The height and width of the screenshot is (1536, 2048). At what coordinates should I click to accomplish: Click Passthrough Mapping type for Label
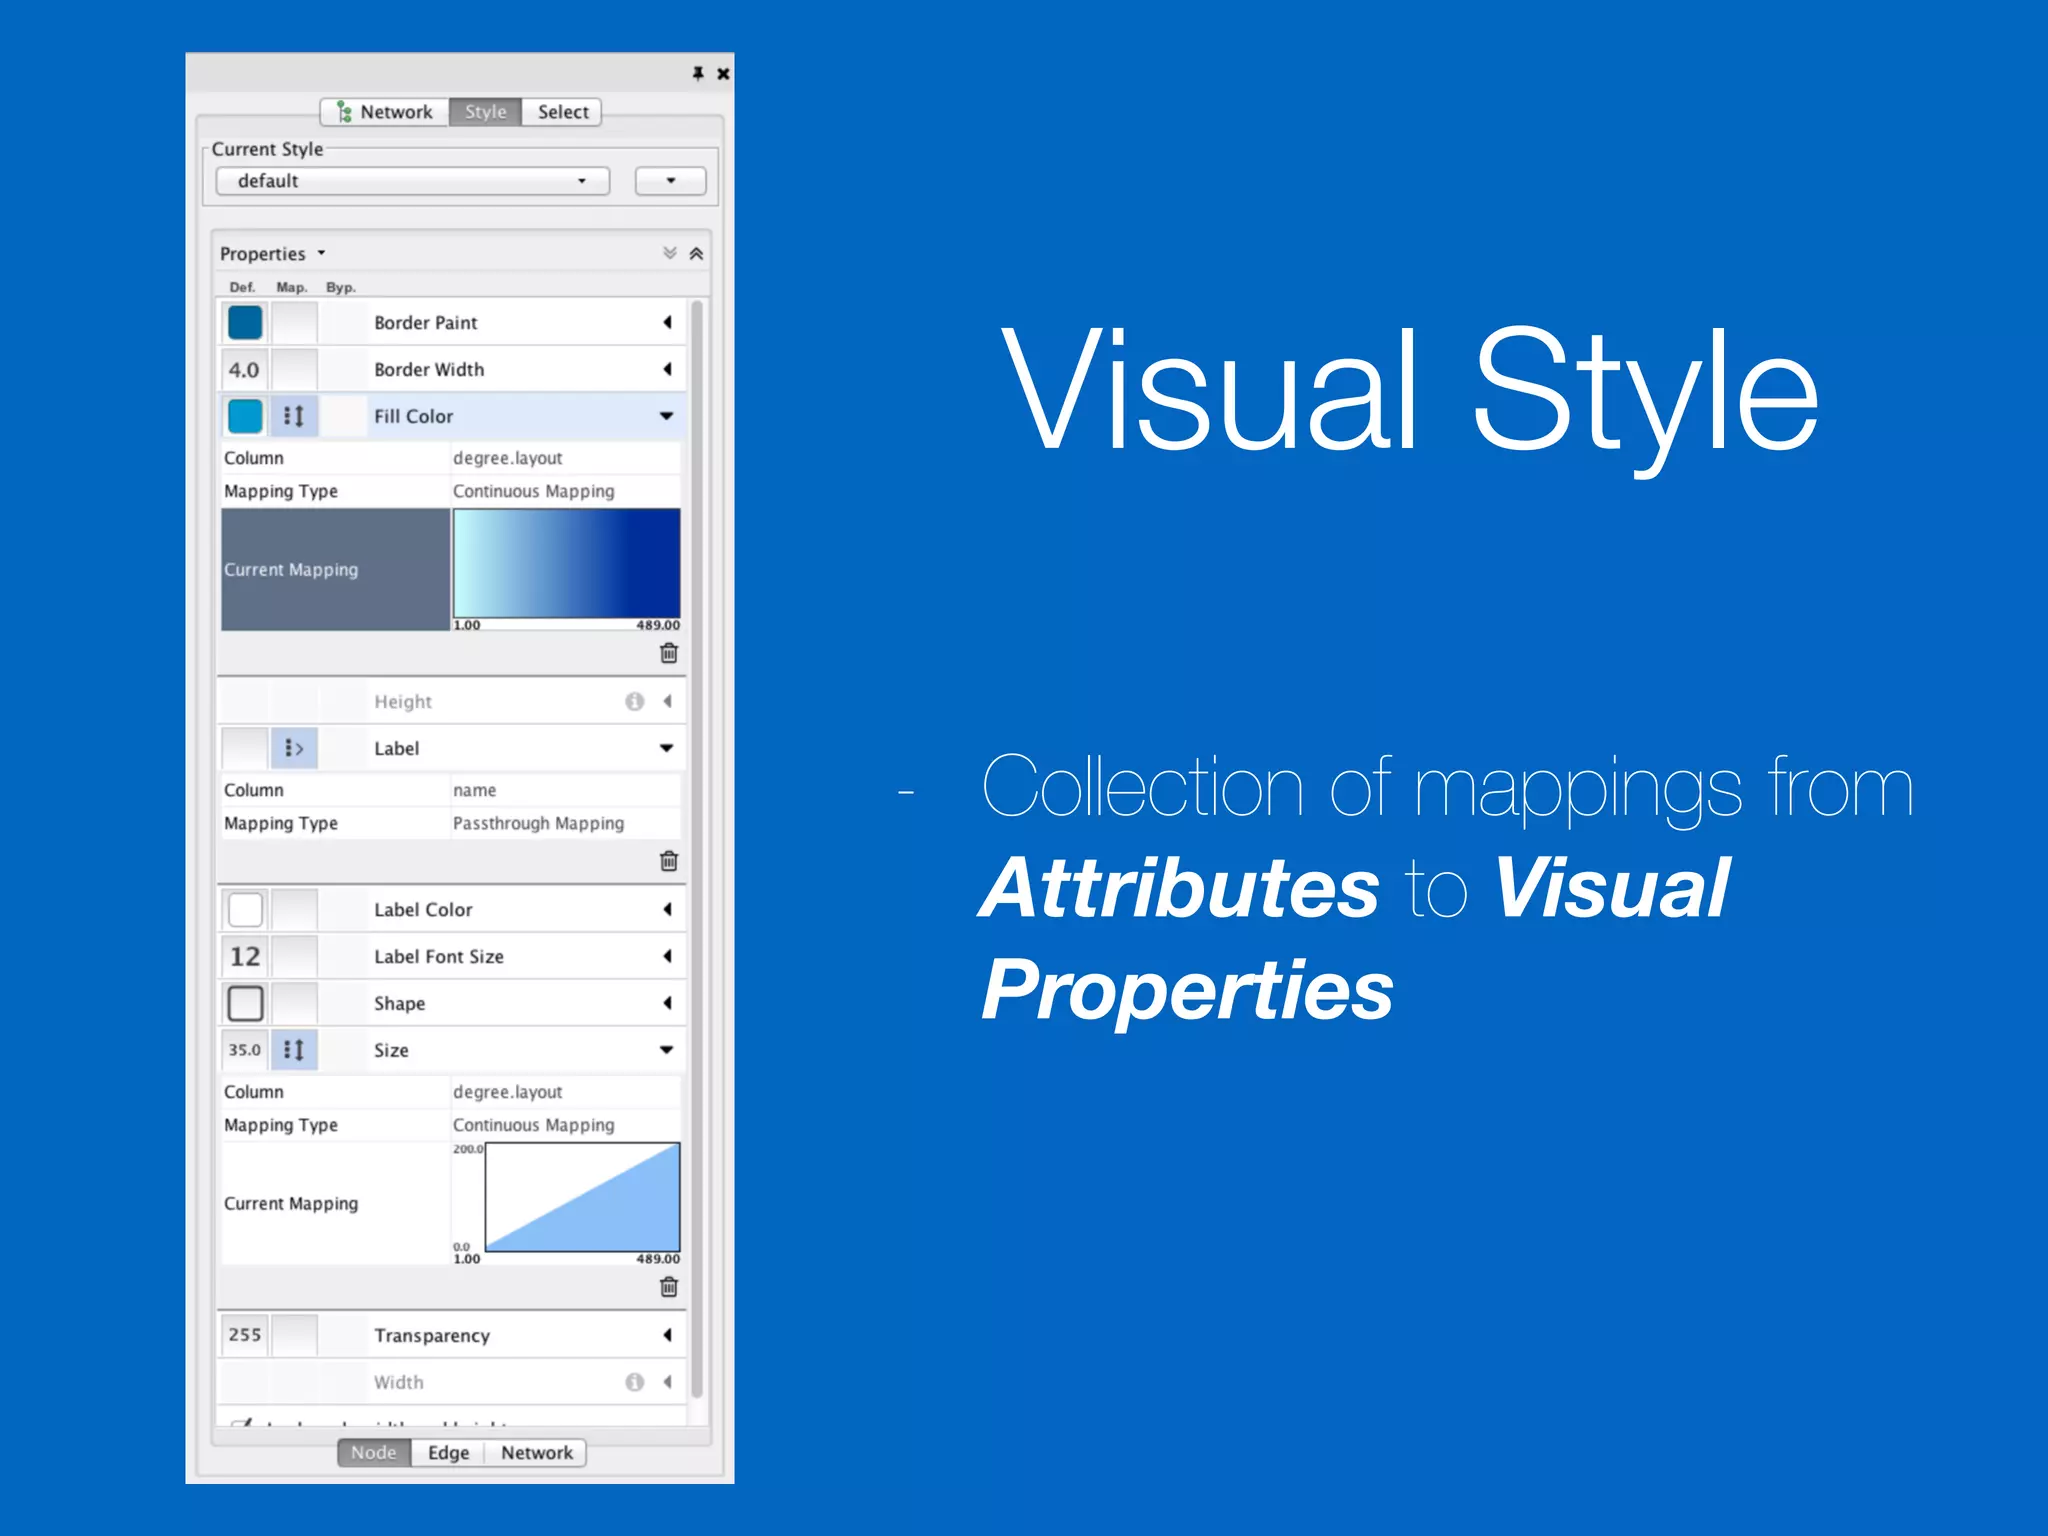click(x=565, y=823)
